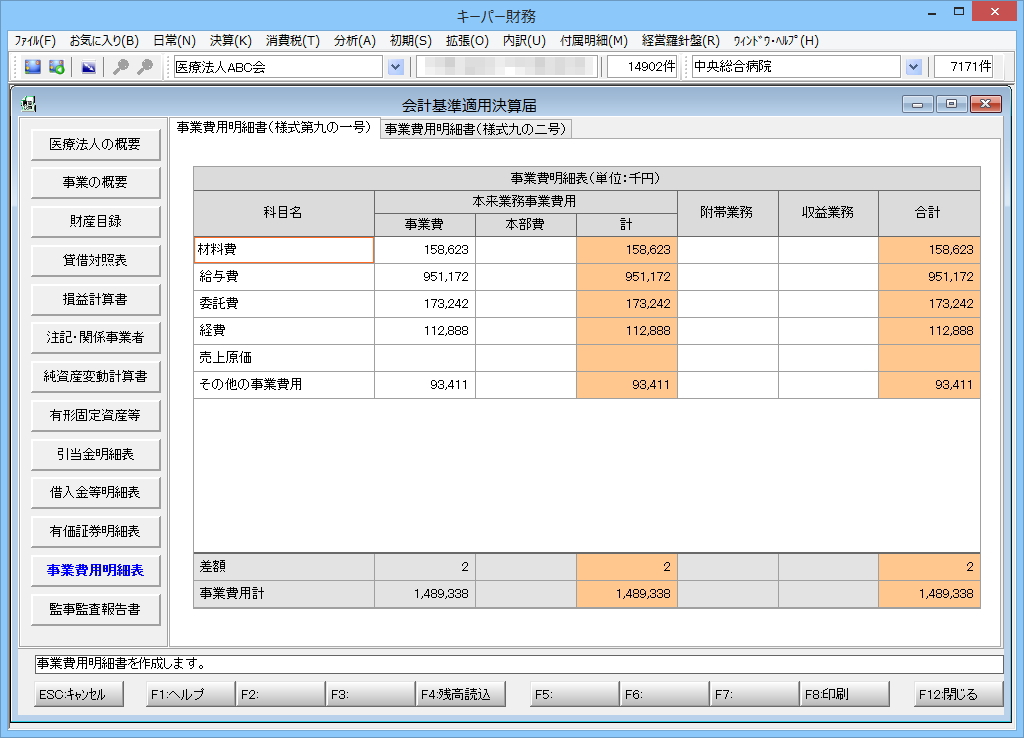Viewport: 1024px width, 738px height.
Task: Open the 中央総合病院 dropdown list
Action: pyautogui.click(x=913, y=67)
